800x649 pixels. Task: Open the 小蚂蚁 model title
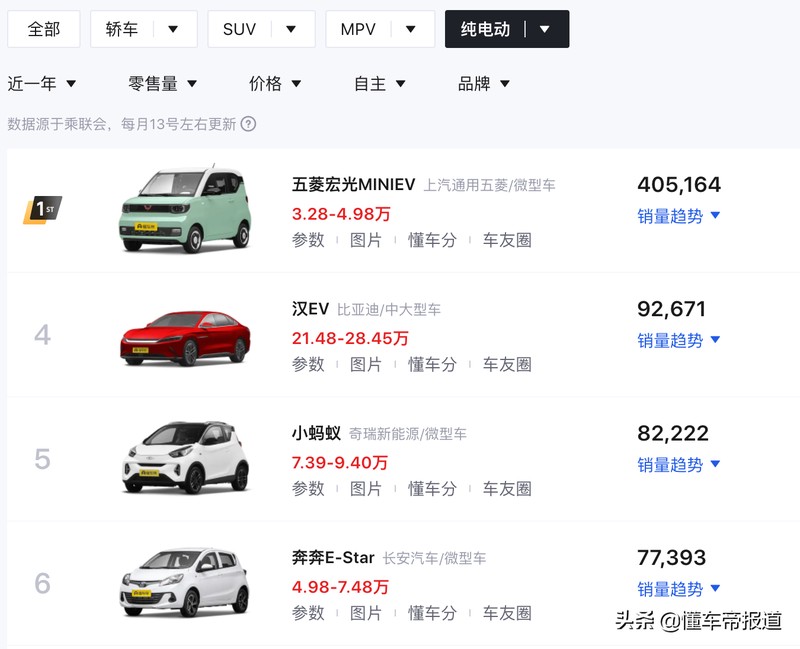pos(316,433)
